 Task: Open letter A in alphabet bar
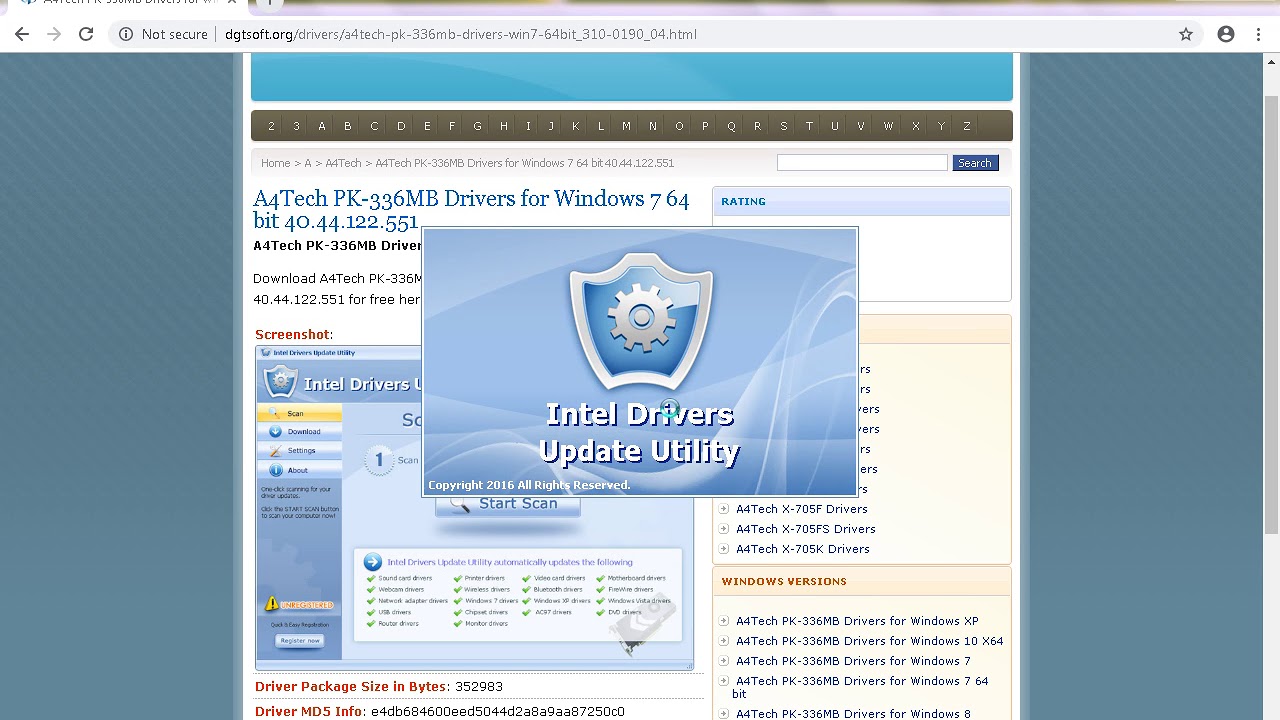tap(322, 126)
